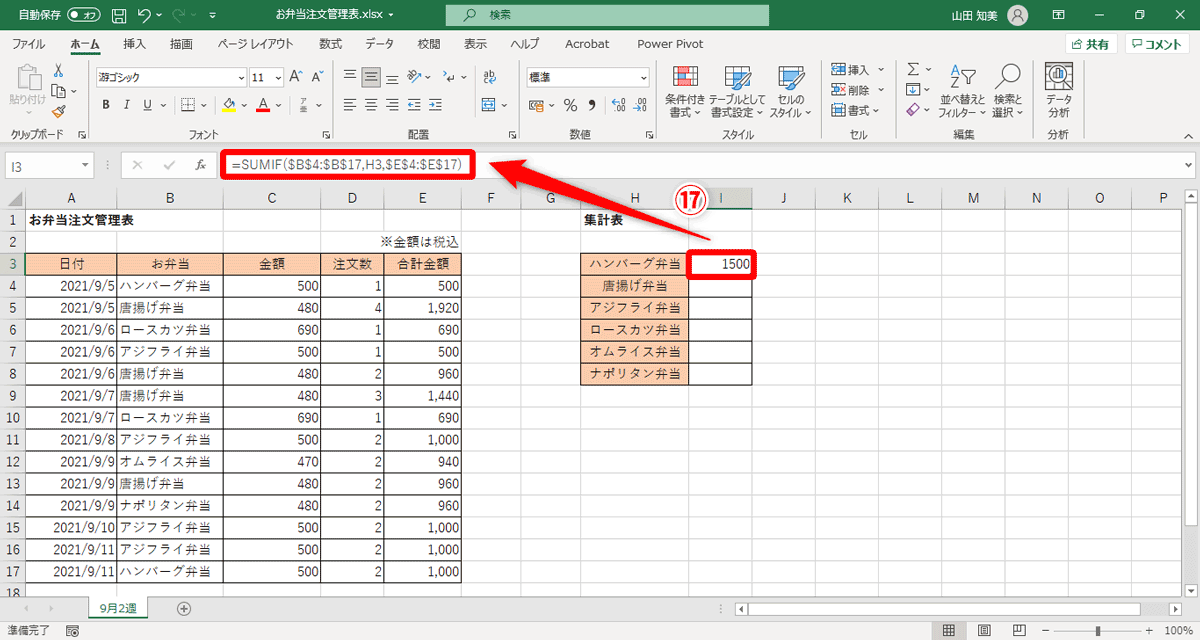Click the formula bar confirm checkmark
The width and height of the screenshot is (1200, 640).
click(x=169, y=165)
